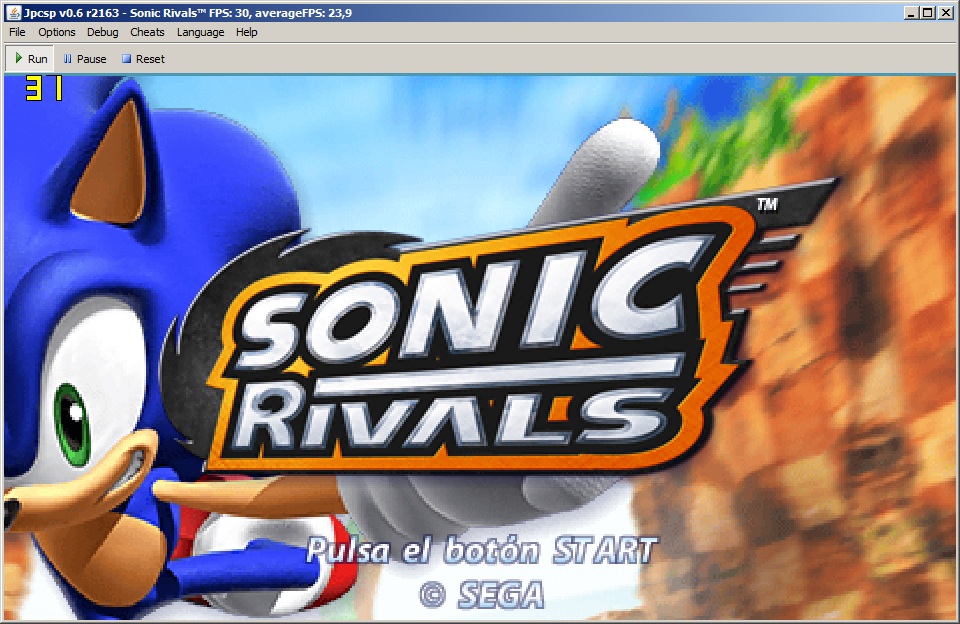
Task: Open the Cheats menu
Action: 147,32
